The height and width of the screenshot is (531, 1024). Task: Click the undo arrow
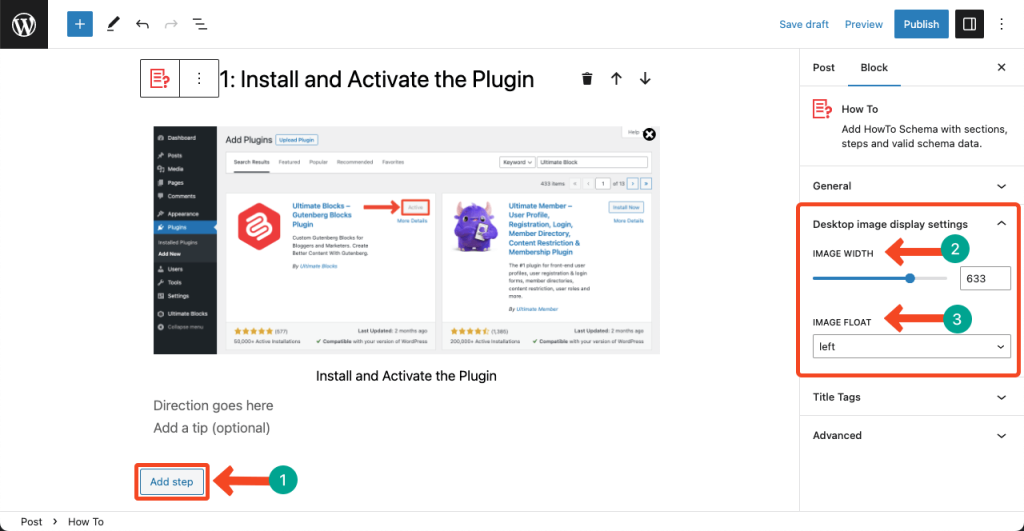coord(142,24)
